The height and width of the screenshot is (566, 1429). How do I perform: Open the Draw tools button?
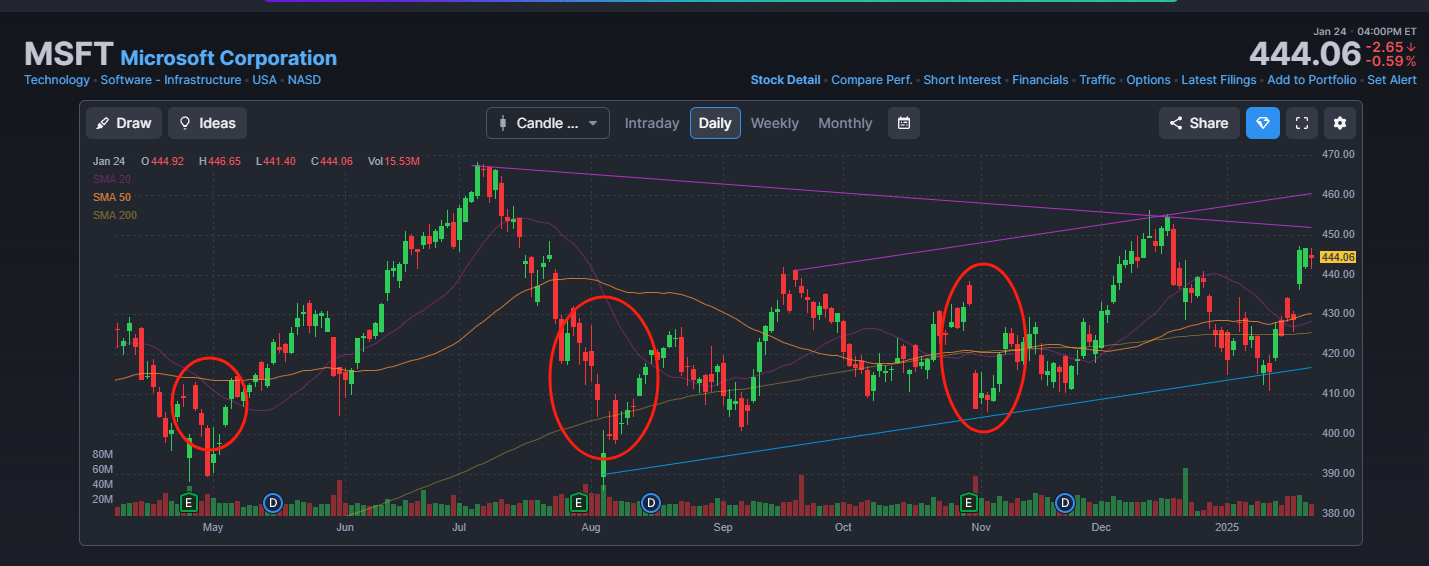[x=124, y=123]
